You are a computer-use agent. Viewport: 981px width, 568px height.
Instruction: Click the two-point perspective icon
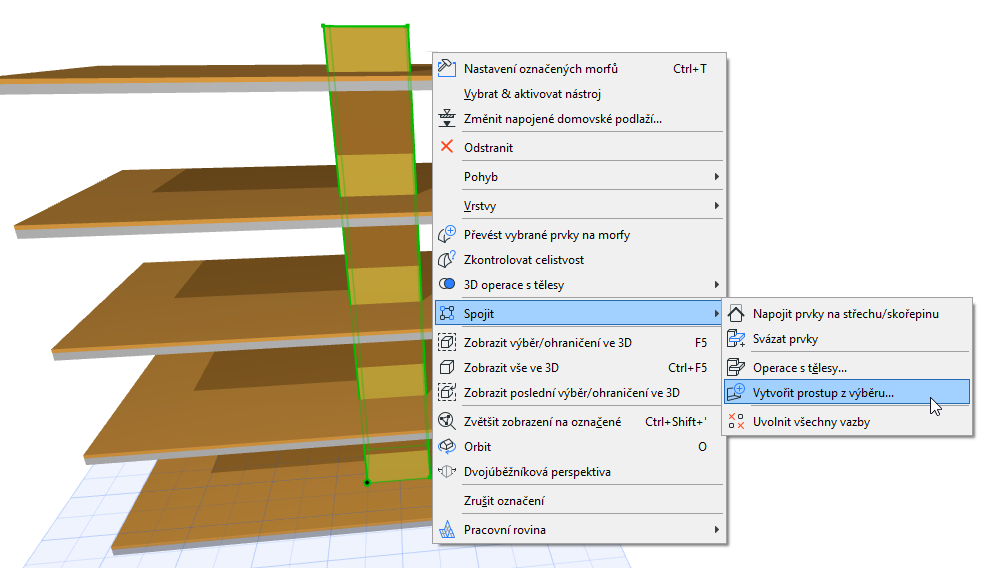[447, 472]
